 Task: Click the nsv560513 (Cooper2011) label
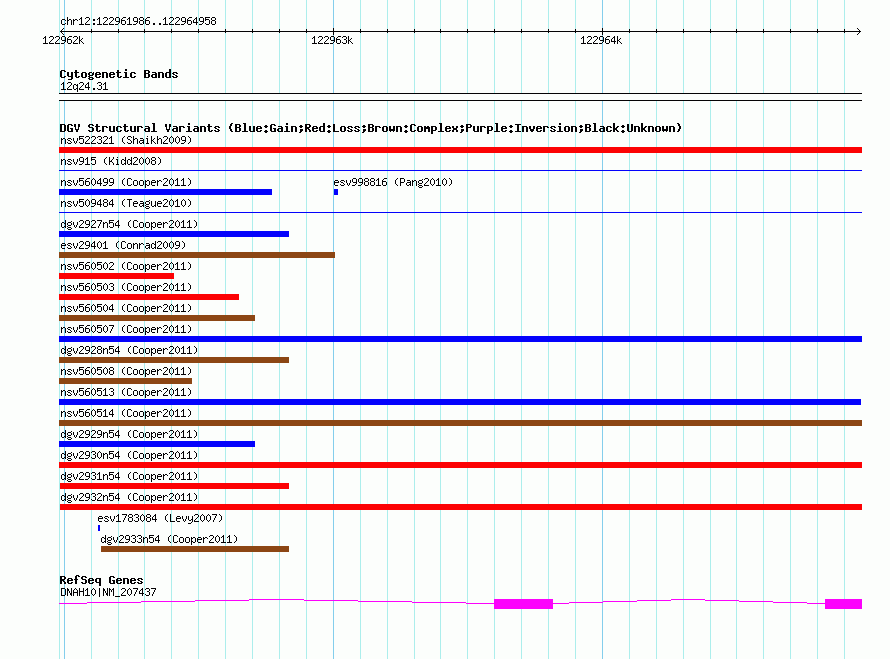point(126,392)
